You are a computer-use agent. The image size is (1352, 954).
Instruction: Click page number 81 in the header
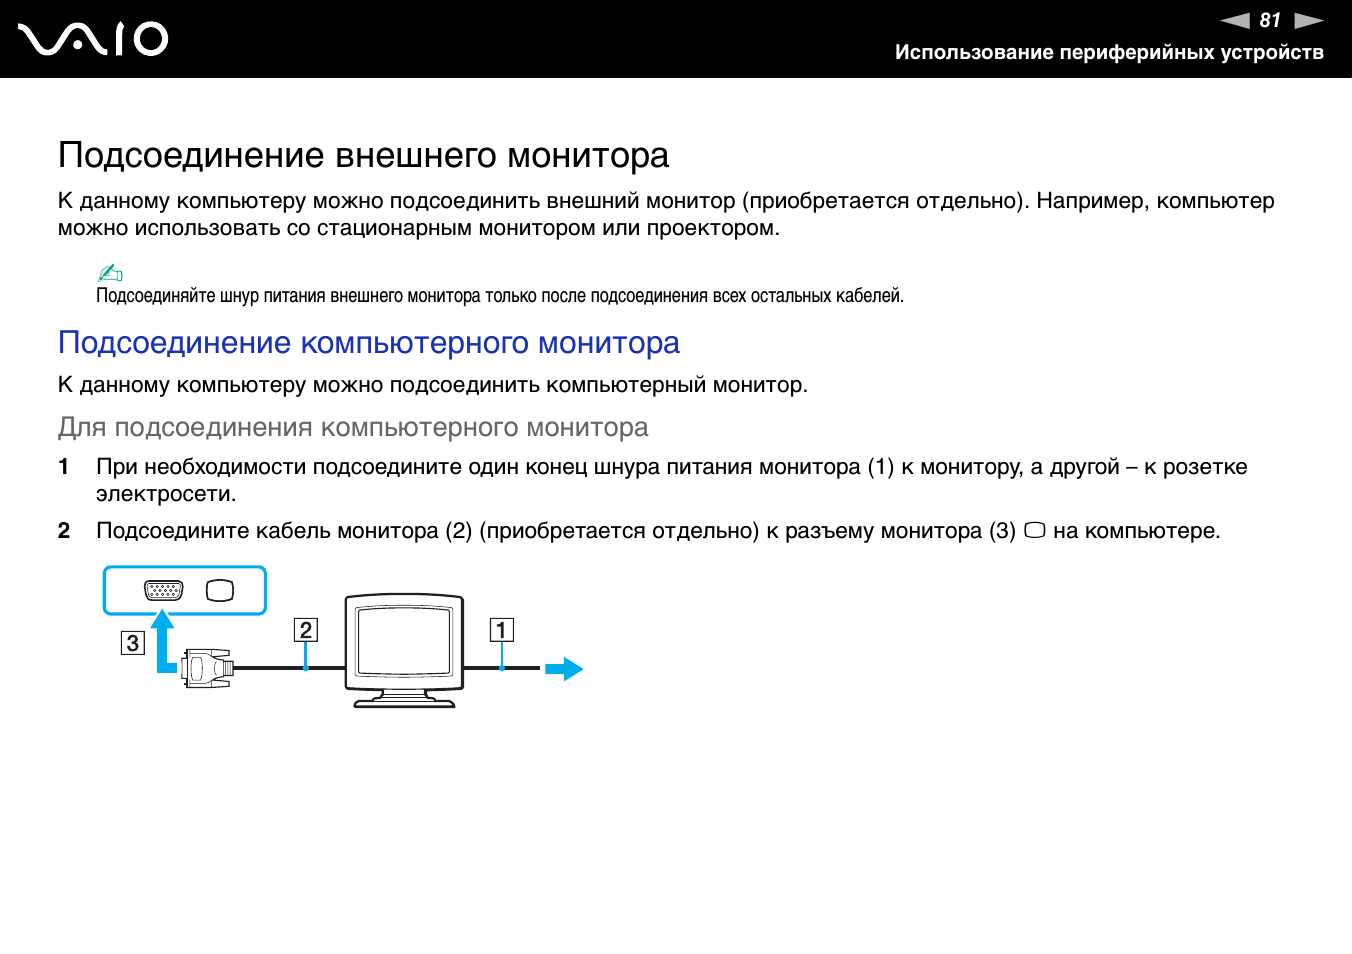tap(1270, 20)
